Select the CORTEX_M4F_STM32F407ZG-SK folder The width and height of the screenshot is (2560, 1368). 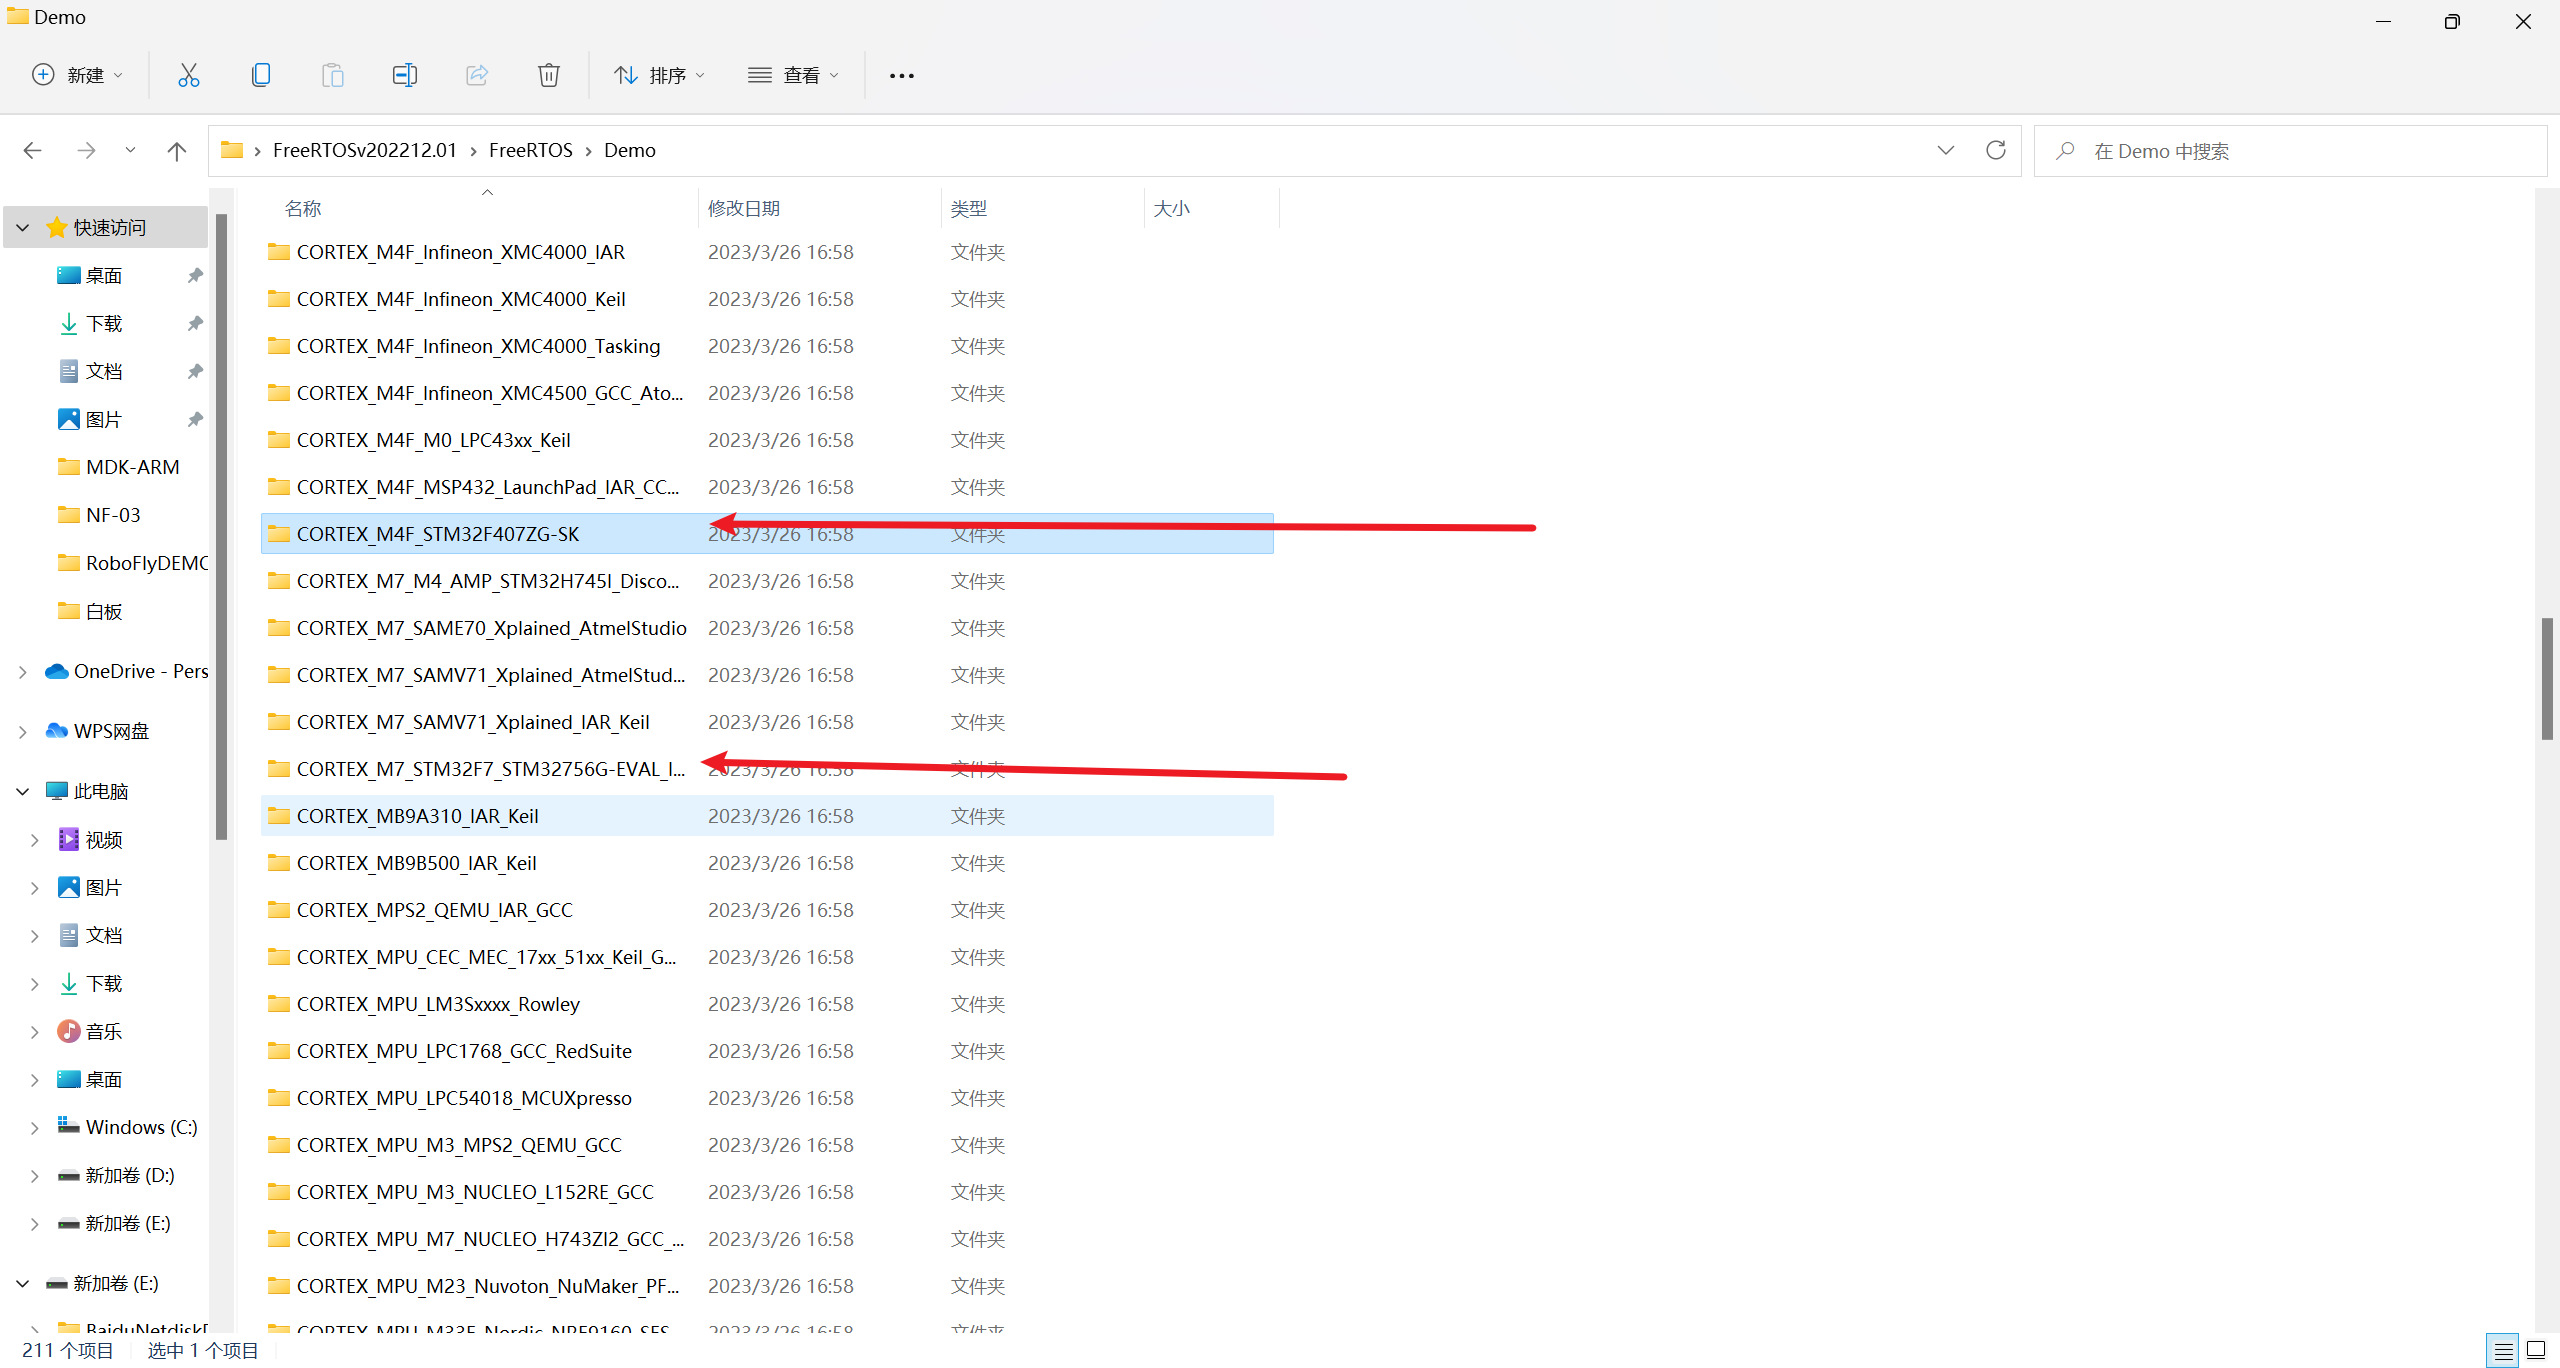tap(767, 534)
